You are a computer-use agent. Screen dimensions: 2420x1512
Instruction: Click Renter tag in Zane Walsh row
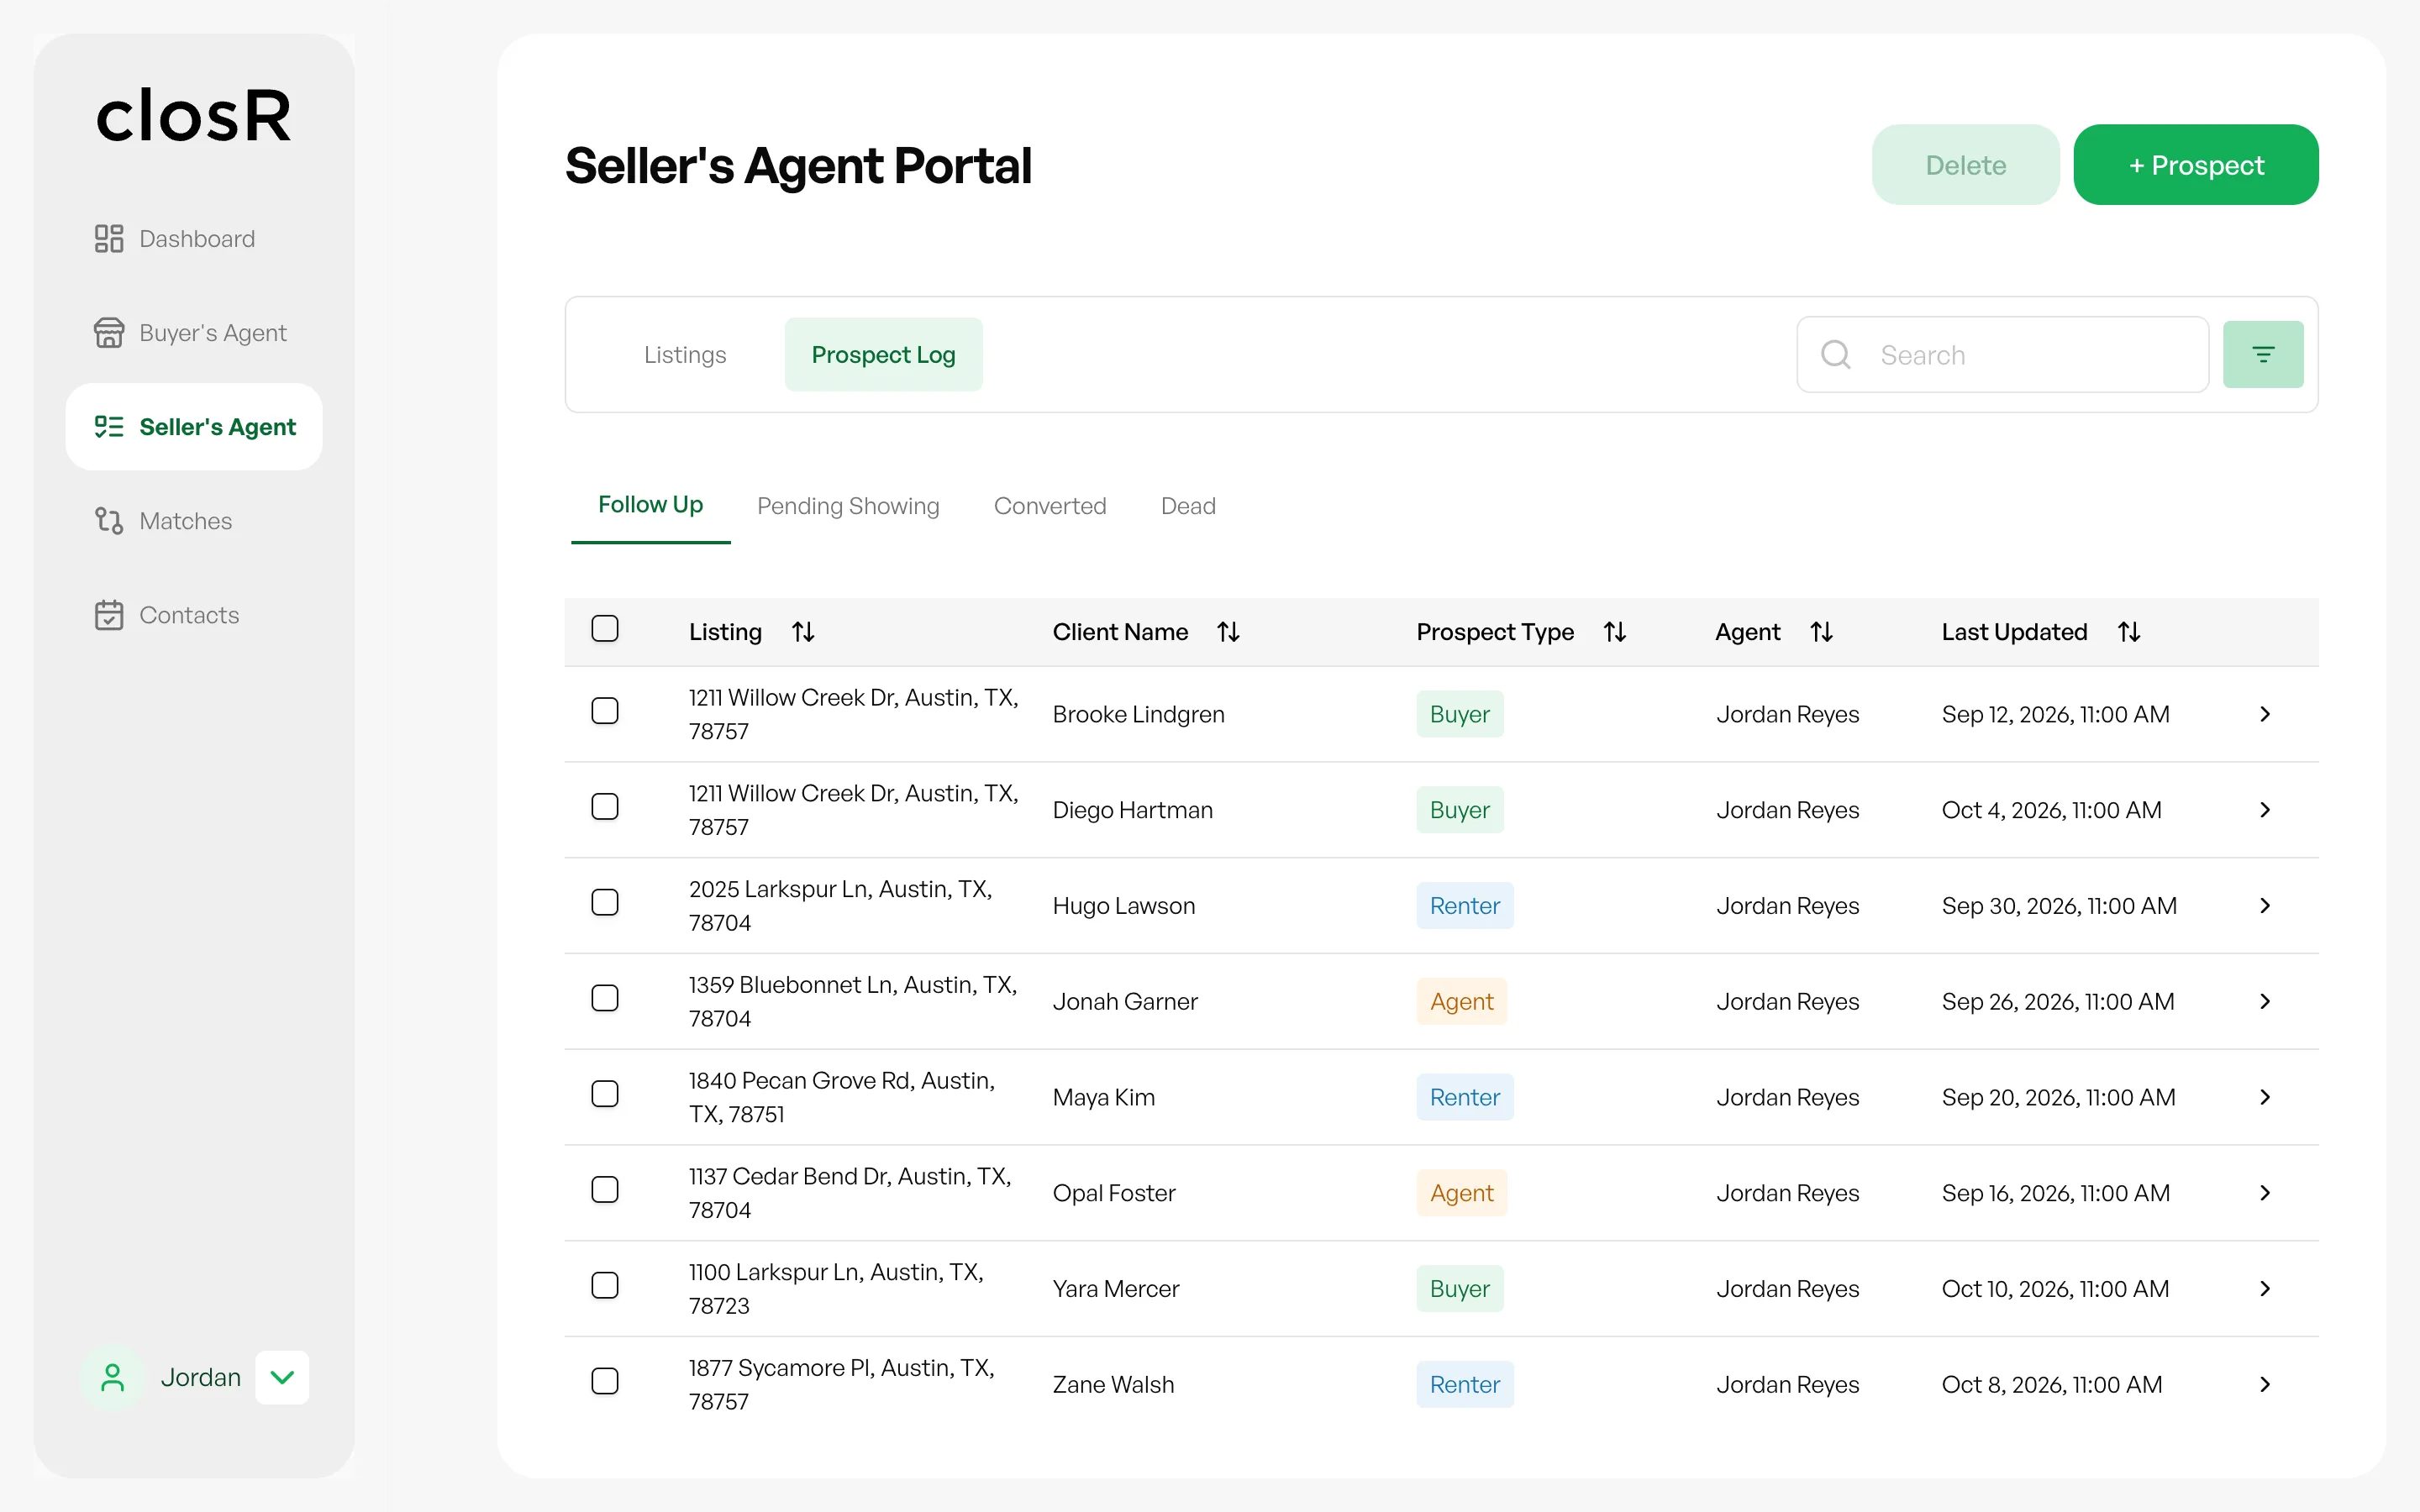pos(1465,1384)
